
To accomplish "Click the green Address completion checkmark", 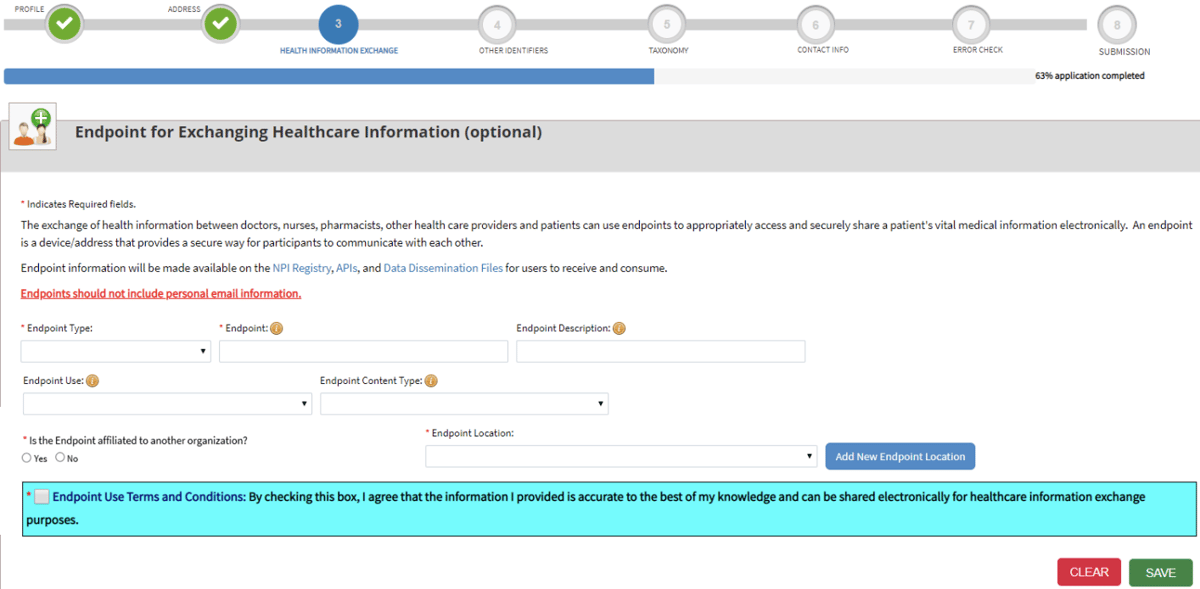I will (220, 21).
